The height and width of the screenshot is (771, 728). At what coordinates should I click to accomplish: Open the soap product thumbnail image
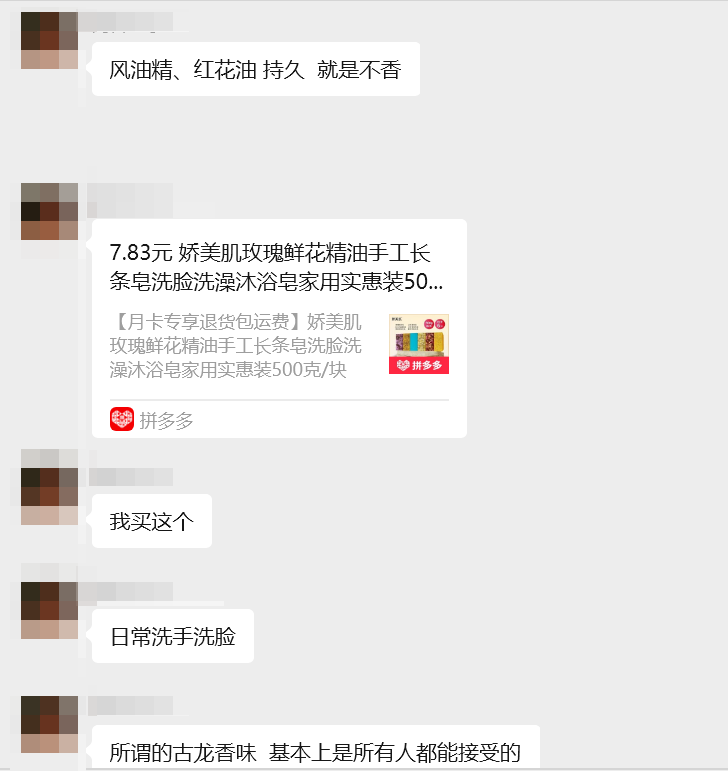coord(419,344)
